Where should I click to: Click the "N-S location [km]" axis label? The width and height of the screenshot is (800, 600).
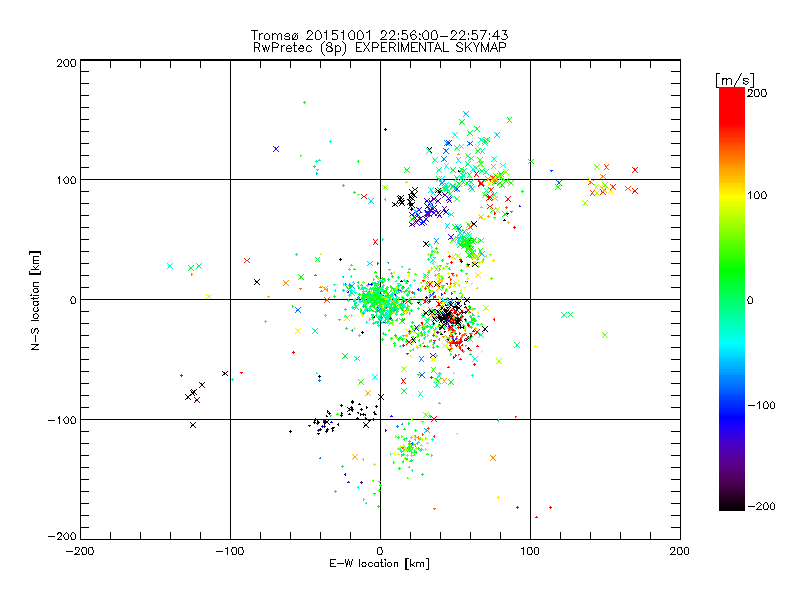pyautogui.click(x=35, y=300)
